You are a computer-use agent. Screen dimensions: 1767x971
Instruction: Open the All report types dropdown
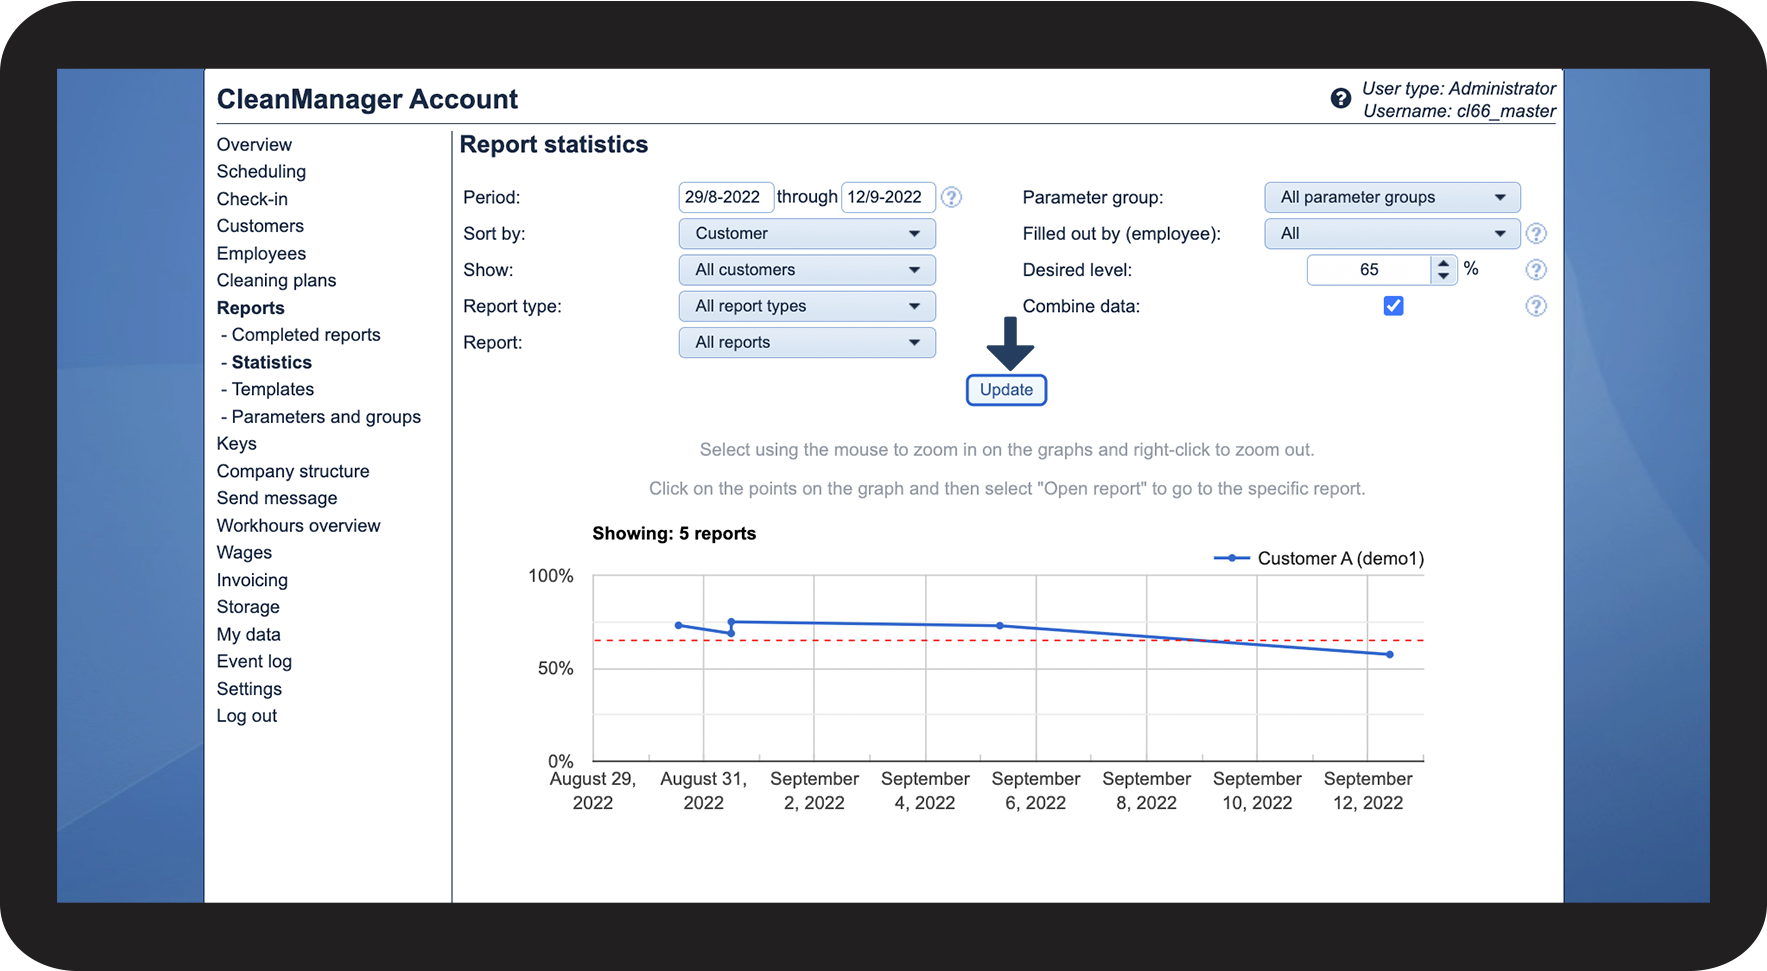(807, 306)
